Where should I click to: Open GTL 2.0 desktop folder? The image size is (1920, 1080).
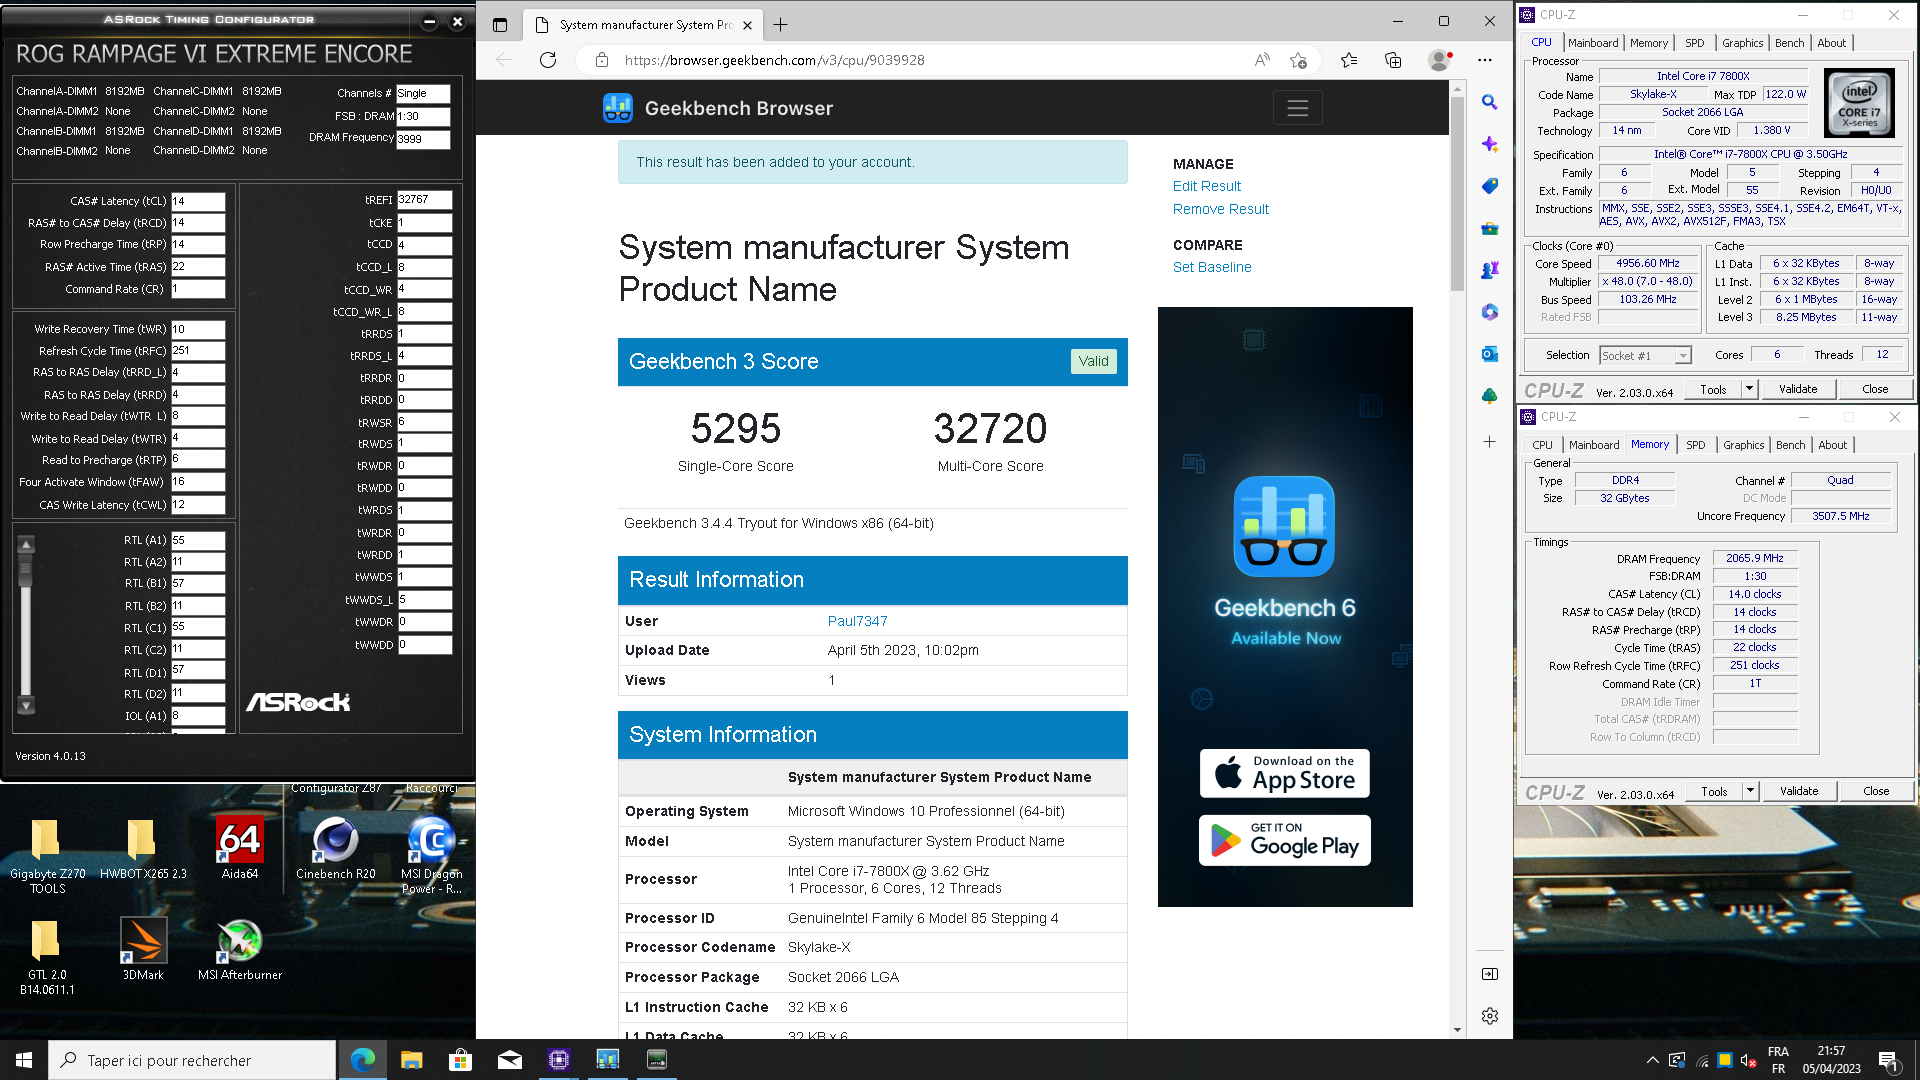tap(47, 957)
